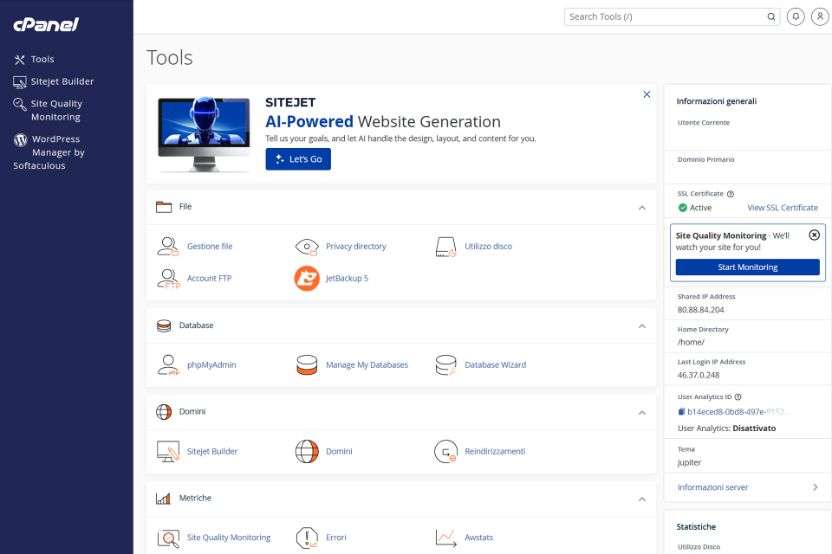The height and width of the screenshot is (554, 832).
Task: Click the Privacy directory eye icon
Action: [x=307, y=247]
